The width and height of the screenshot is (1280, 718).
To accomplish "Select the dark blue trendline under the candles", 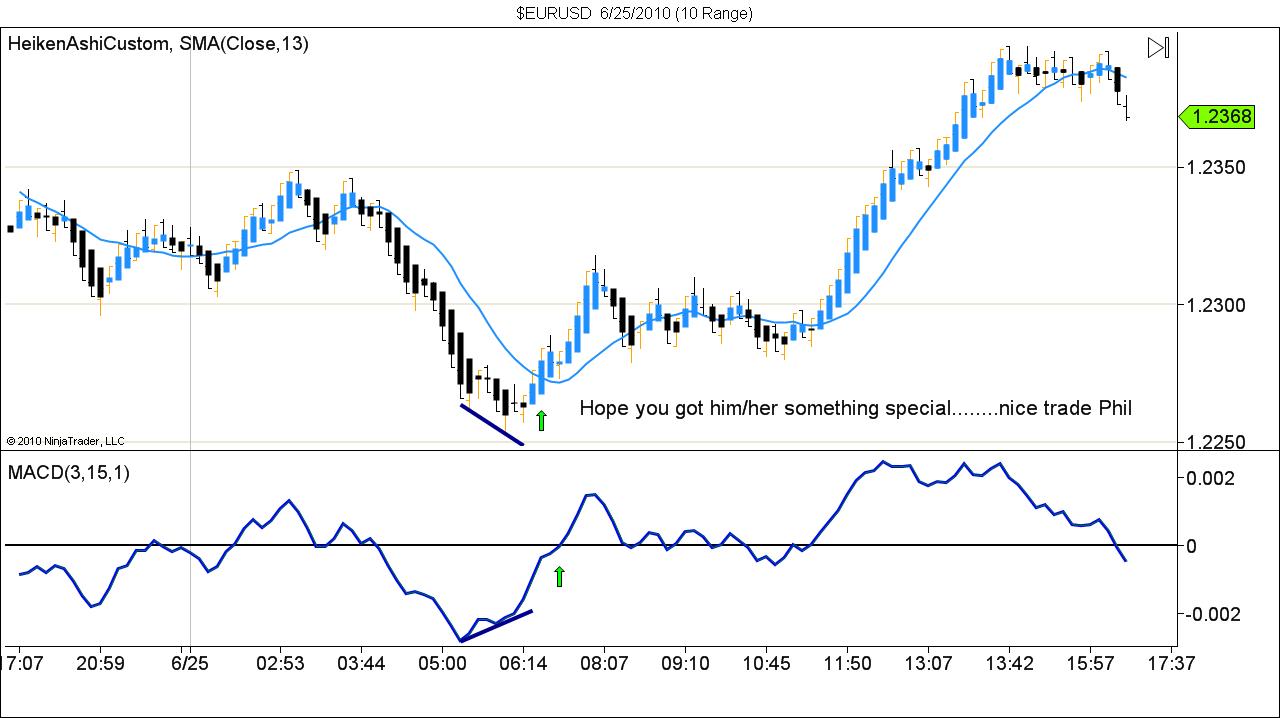I will 490,425.
